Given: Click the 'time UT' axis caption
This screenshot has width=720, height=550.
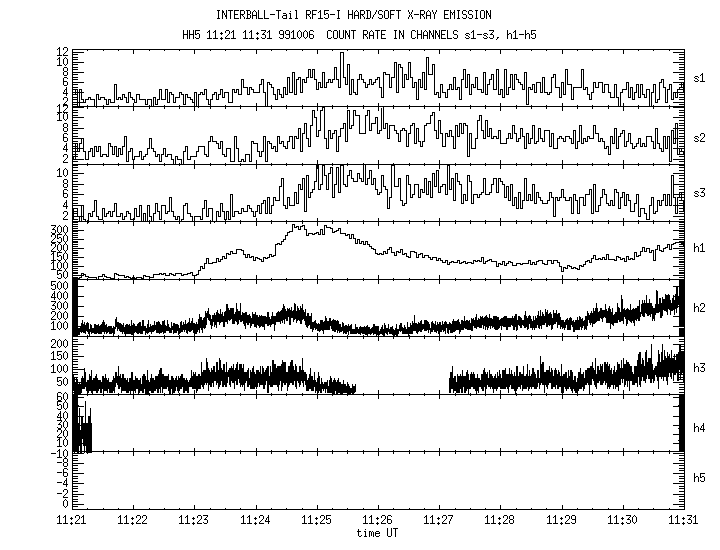Looking at the screenshot, I should pos(377,533).
